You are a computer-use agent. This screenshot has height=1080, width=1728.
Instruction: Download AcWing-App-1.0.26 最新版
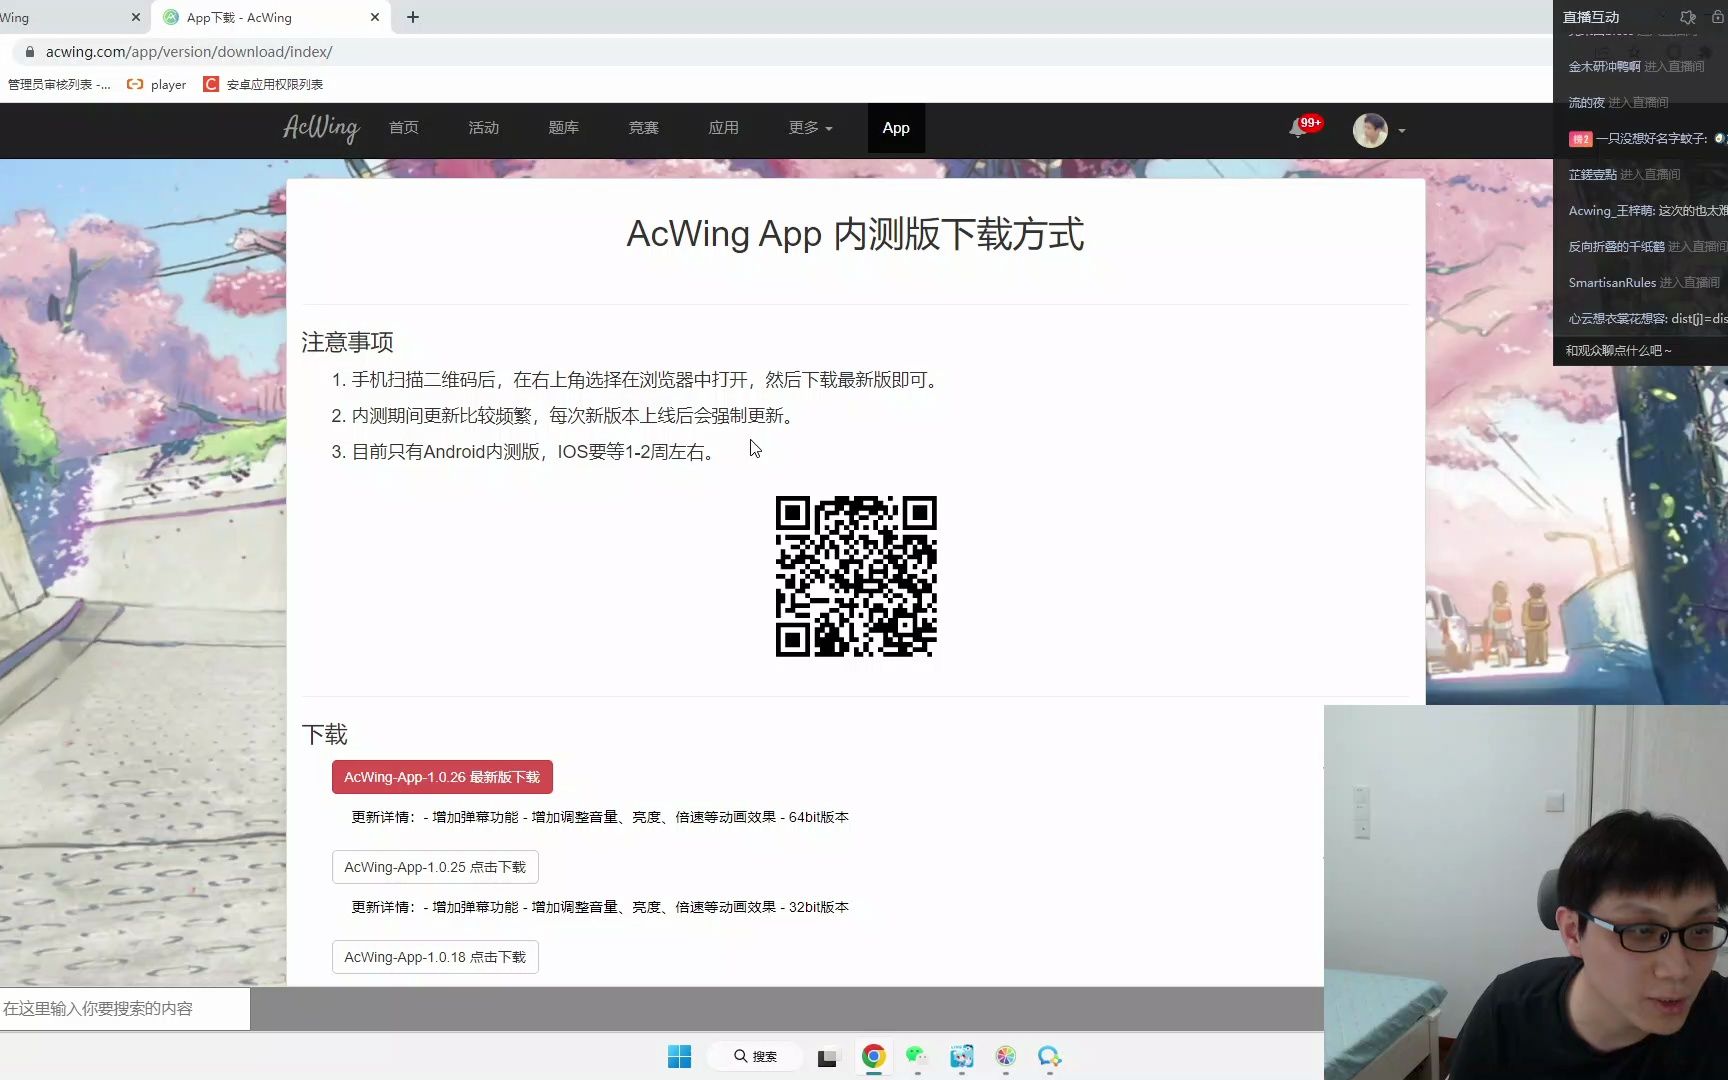tap(442, 777)
